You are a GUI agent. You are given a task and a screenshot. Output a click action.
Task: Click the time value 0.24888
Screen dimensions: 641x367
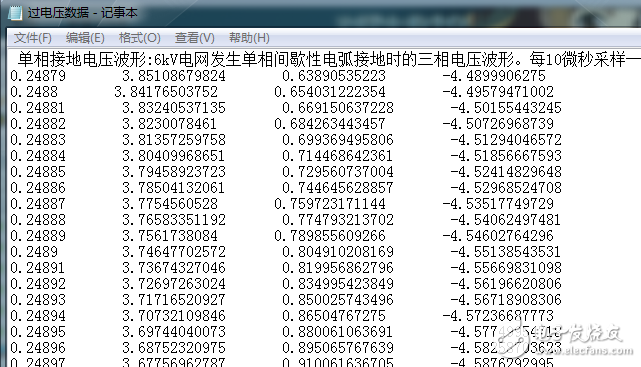click(x=38, y=220)
